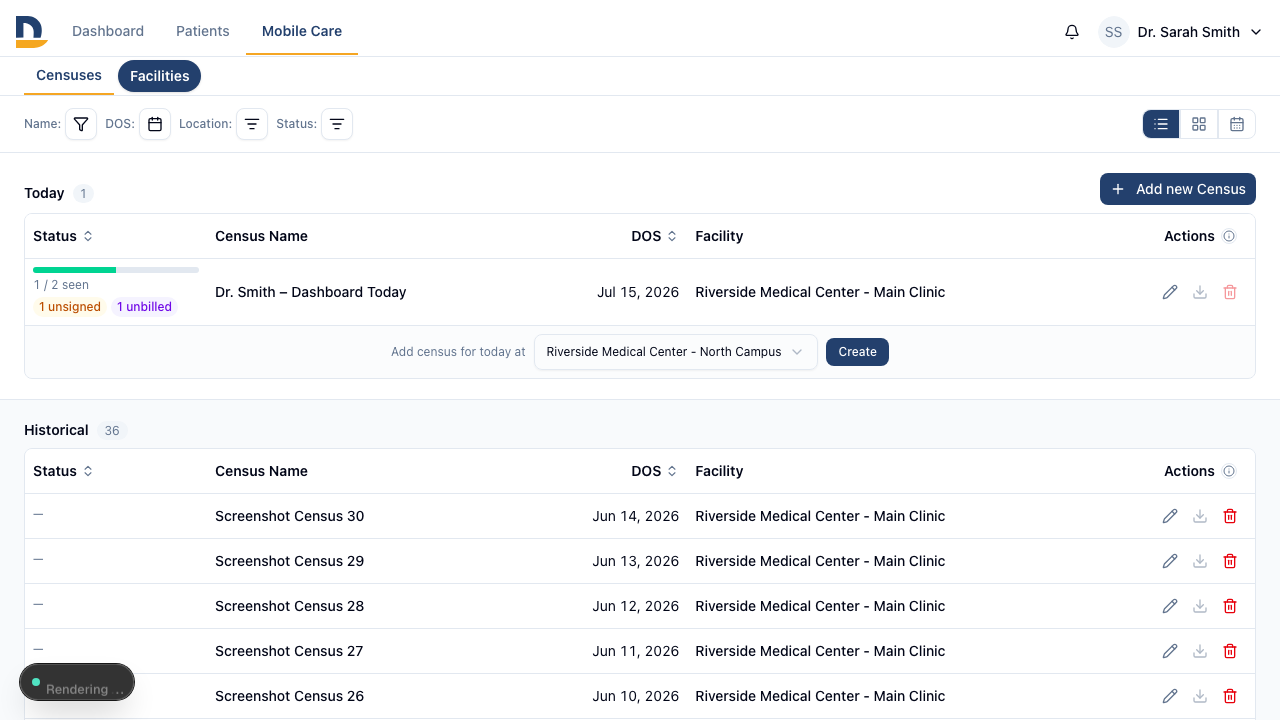Click the app logo icon
Image resolution: width=1280 pixels, height=720 pixels.
(31, 32)
